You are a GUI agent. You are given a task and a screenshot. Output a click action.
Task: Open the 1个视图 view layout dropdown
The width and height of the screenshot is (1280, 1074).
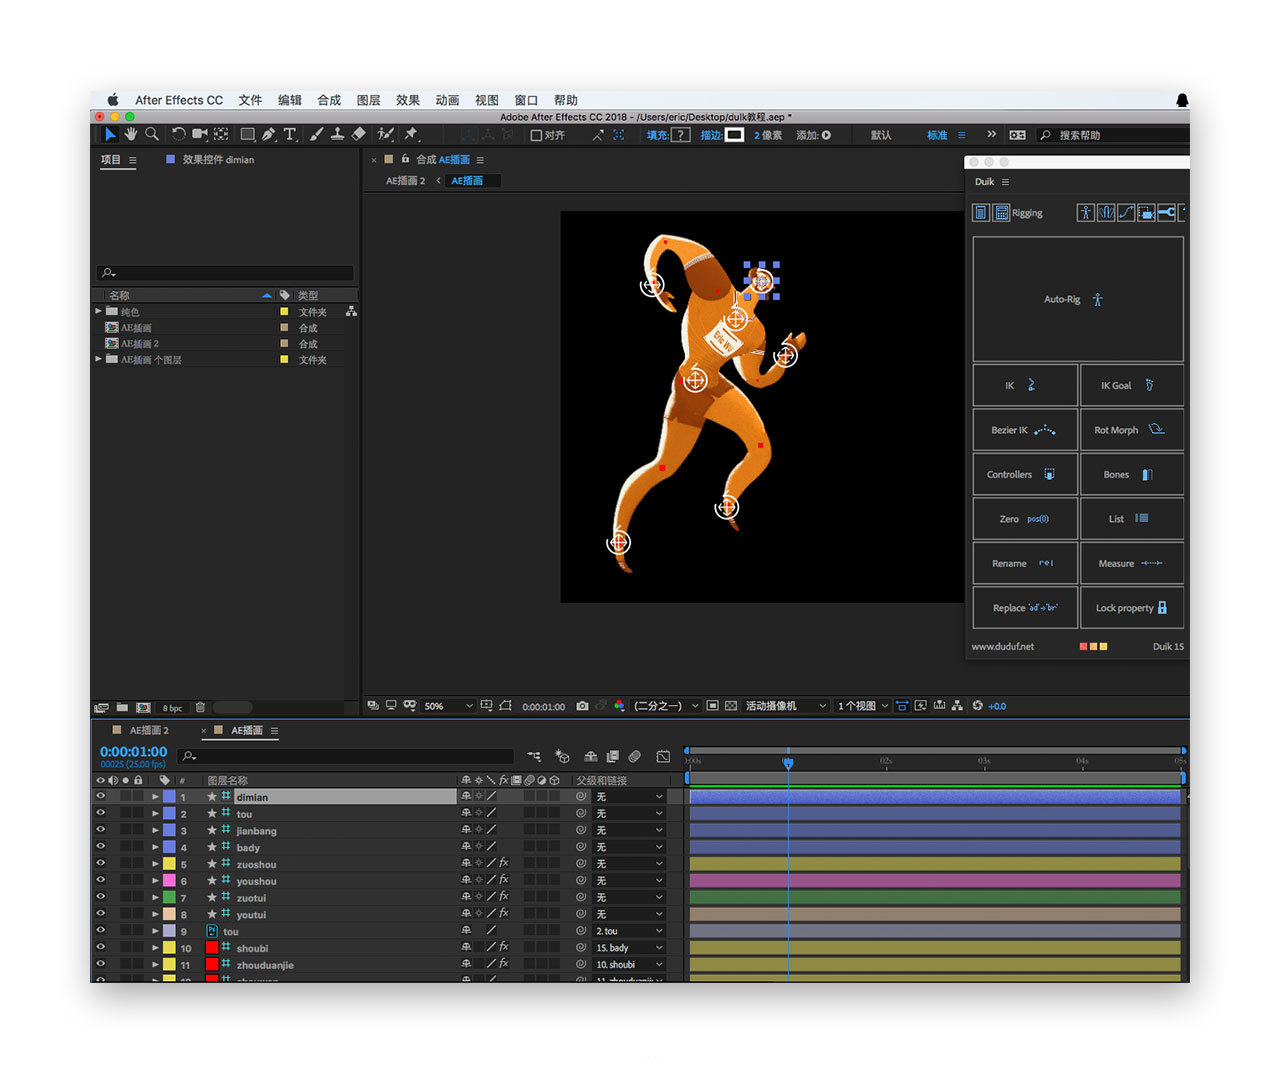(x=863, y=706)
